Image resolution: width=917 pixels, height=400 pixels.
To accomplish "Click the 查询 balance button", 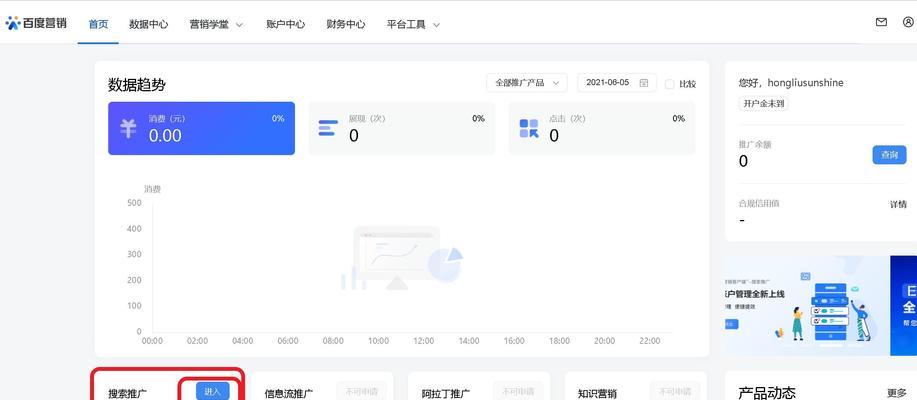I will [890, 155].
